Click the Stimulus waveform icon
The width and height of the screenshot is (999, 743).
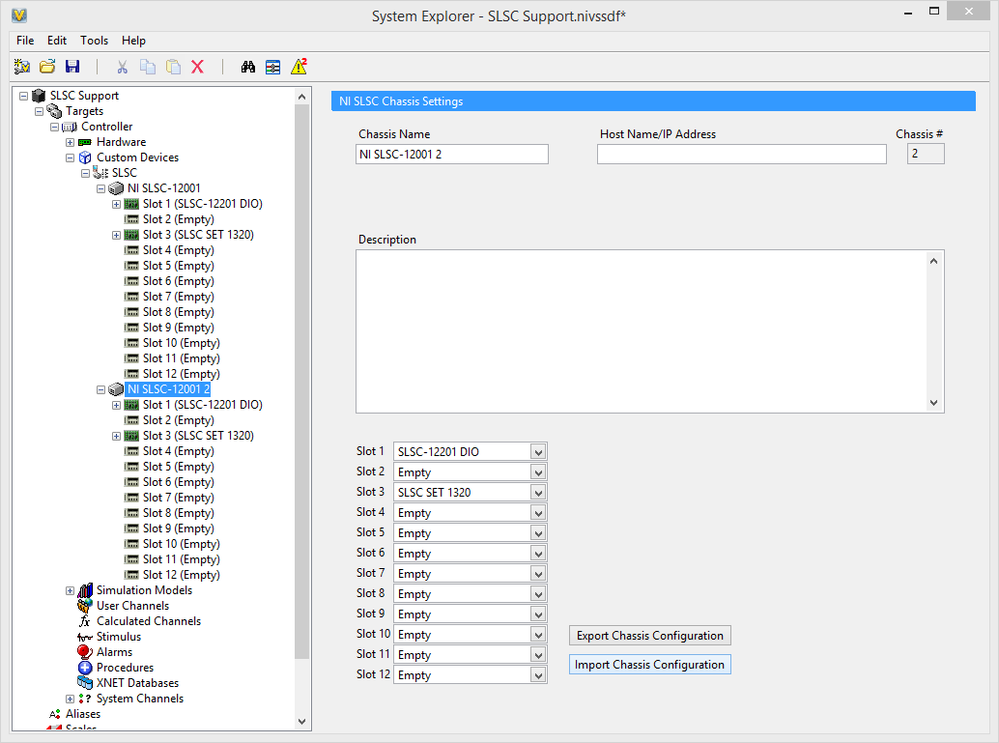point(85,637)
